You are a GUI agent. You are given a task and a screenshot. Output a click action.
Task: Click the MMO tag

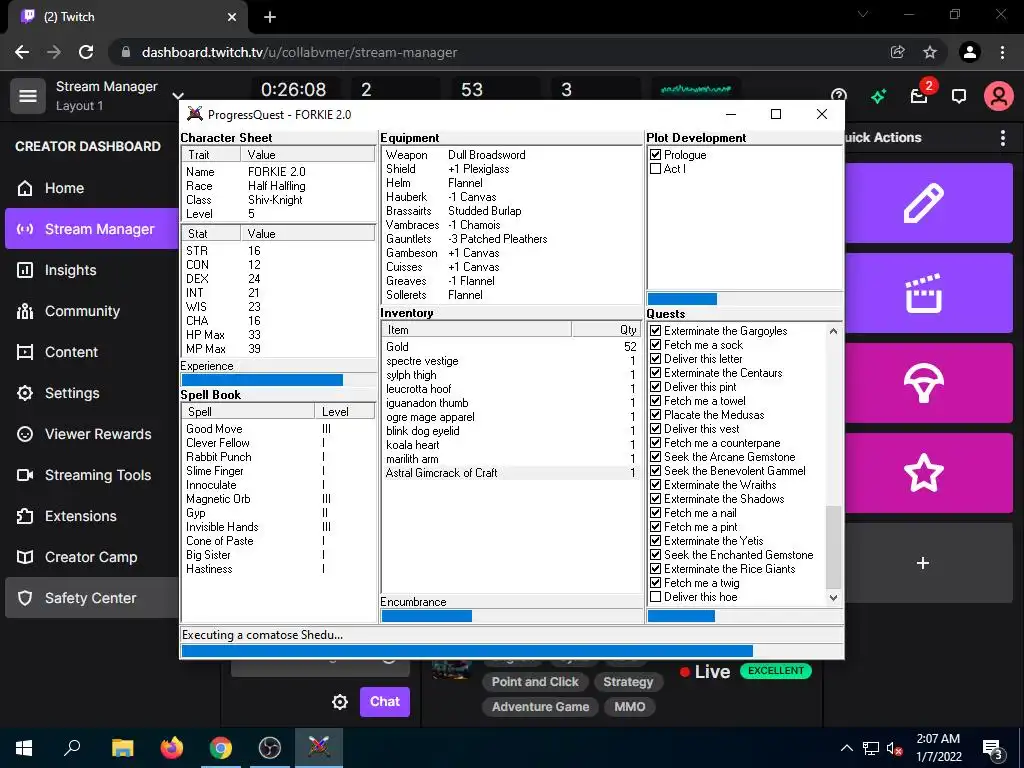pos(630,707)
